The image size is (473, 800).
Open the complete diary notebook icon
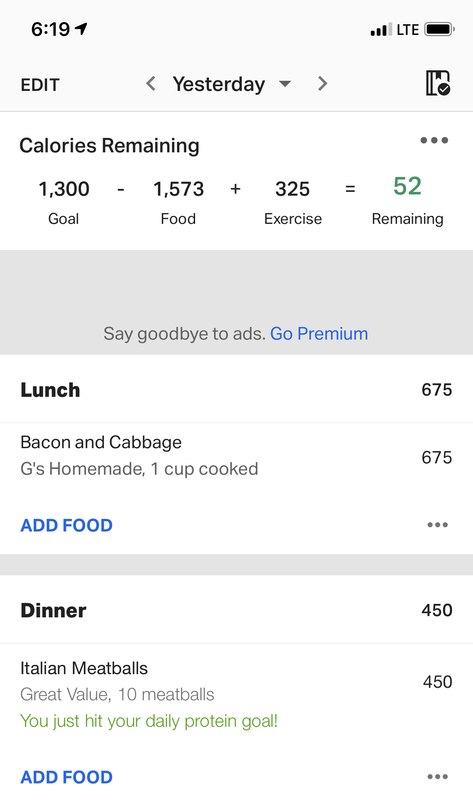click(x=438, y=83)
